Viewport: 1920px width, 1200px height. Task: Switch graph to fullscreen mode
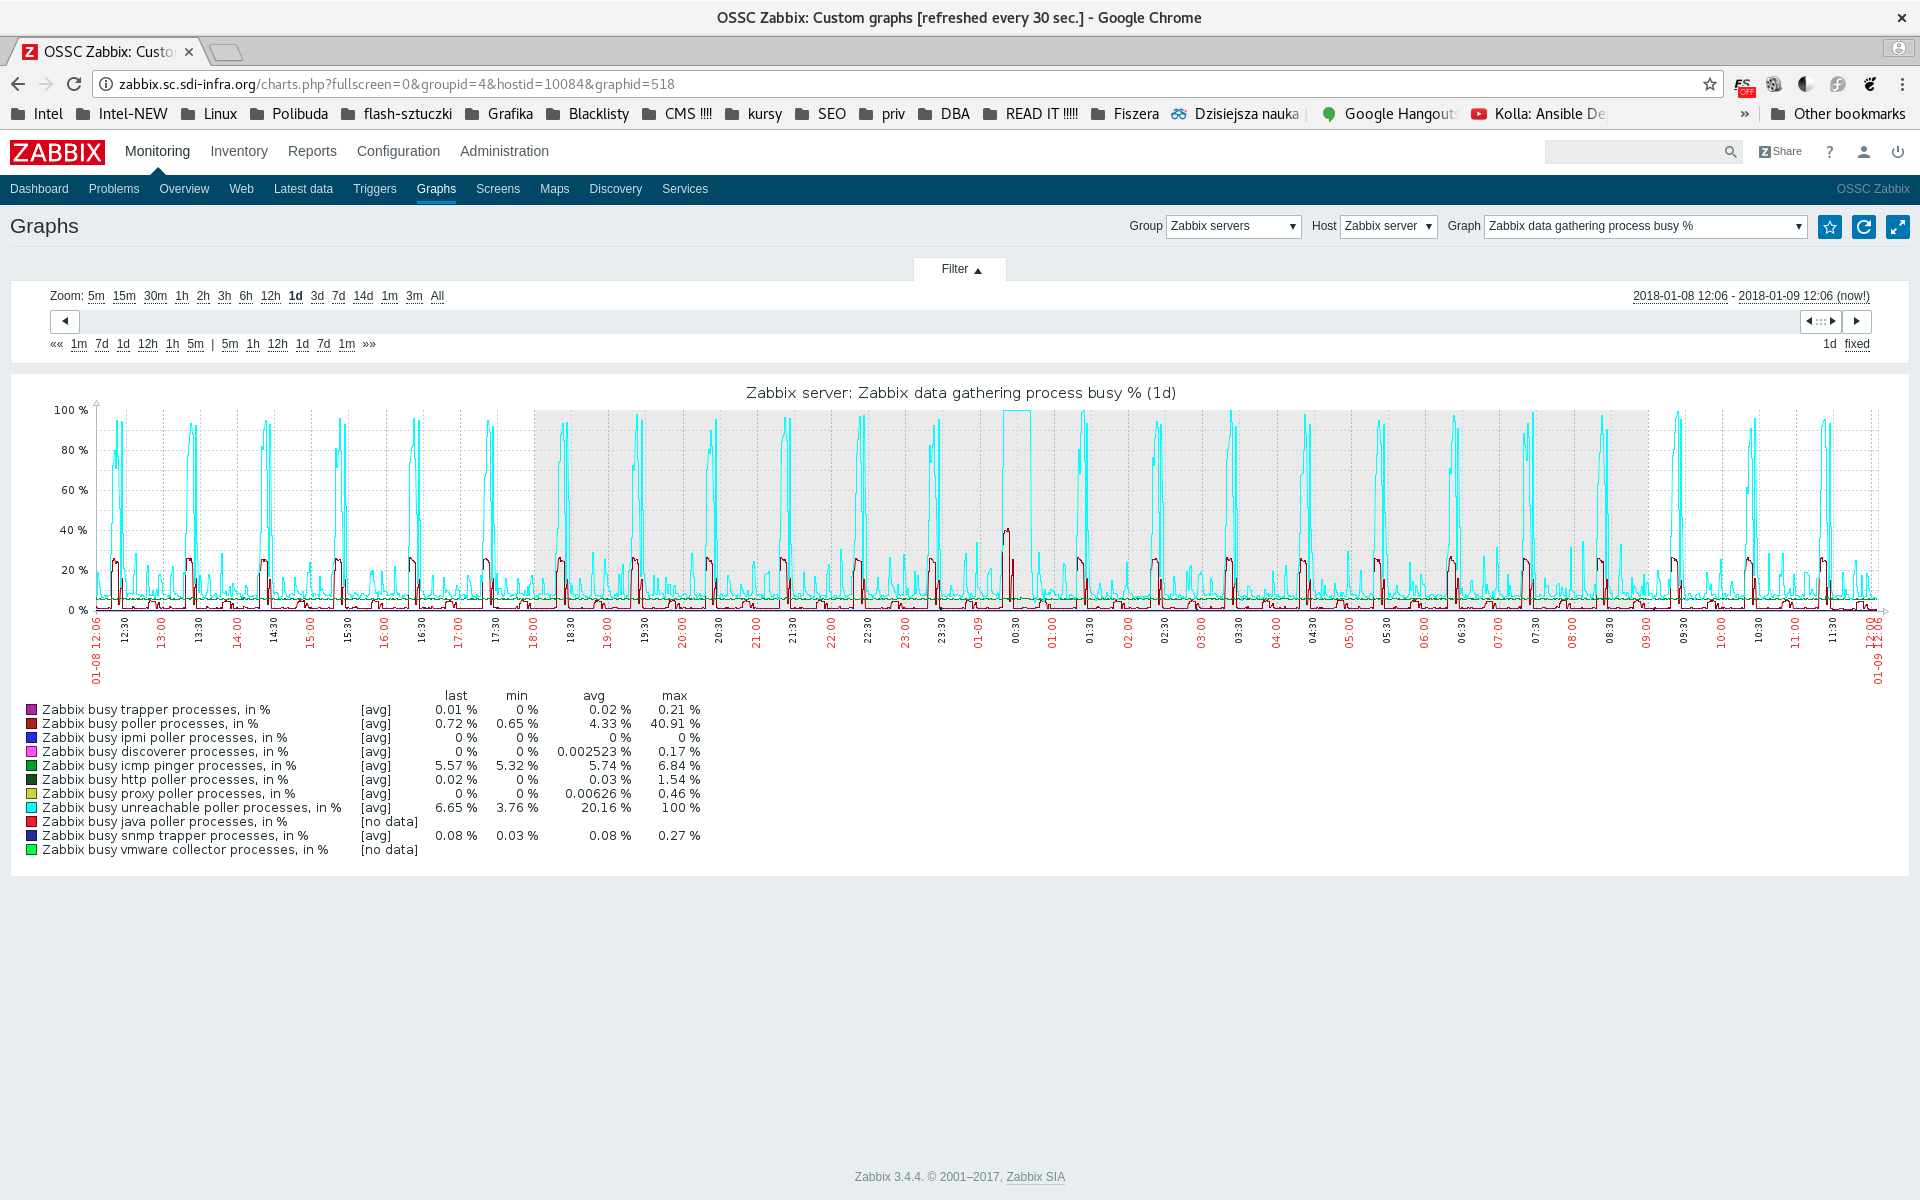click(x=1898, y=227)
